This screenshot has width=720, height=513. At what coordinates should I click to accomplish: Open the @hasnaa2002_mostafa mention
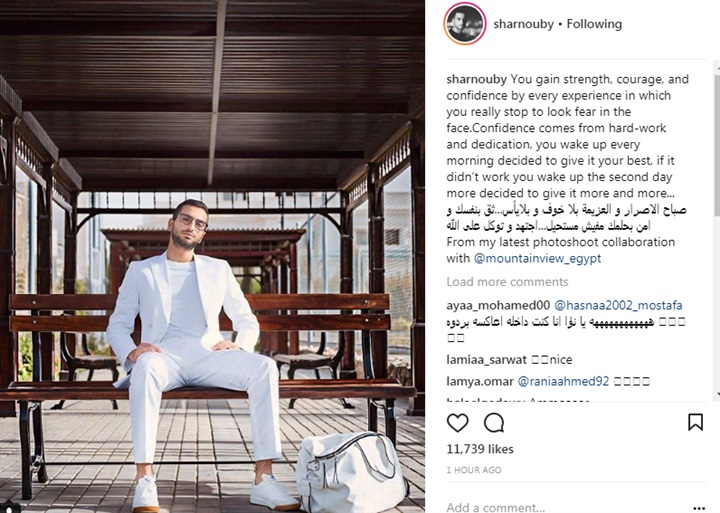(x=618, y=305)
